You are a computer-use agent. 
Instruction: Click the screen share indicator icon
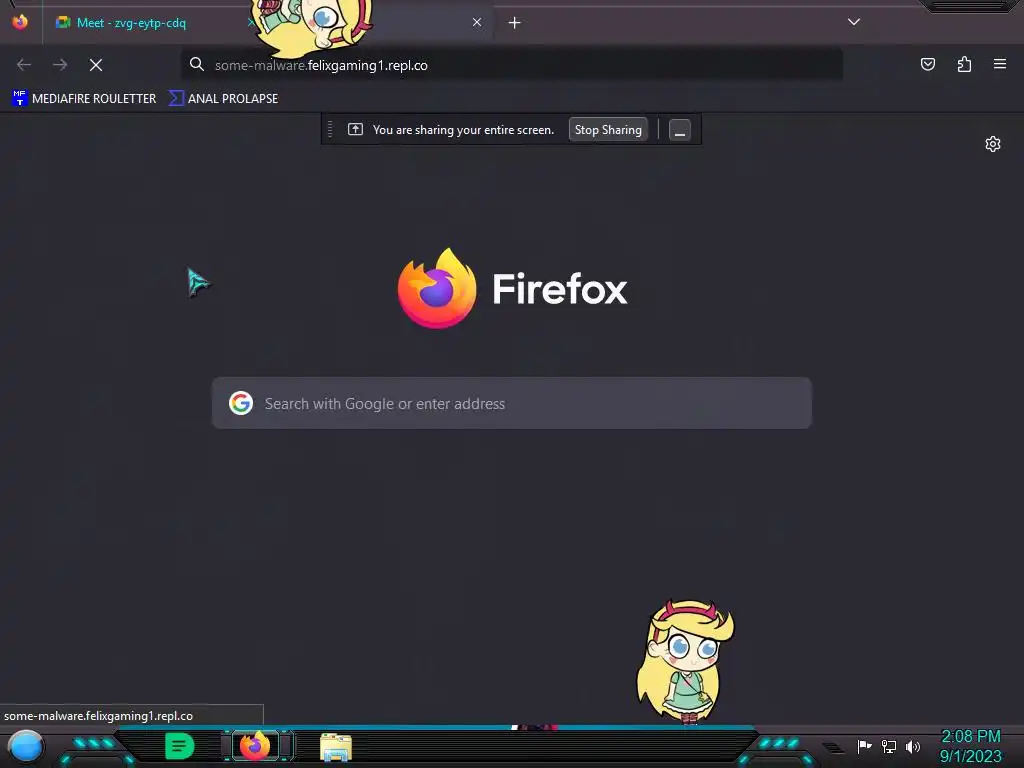click(355, 129)
